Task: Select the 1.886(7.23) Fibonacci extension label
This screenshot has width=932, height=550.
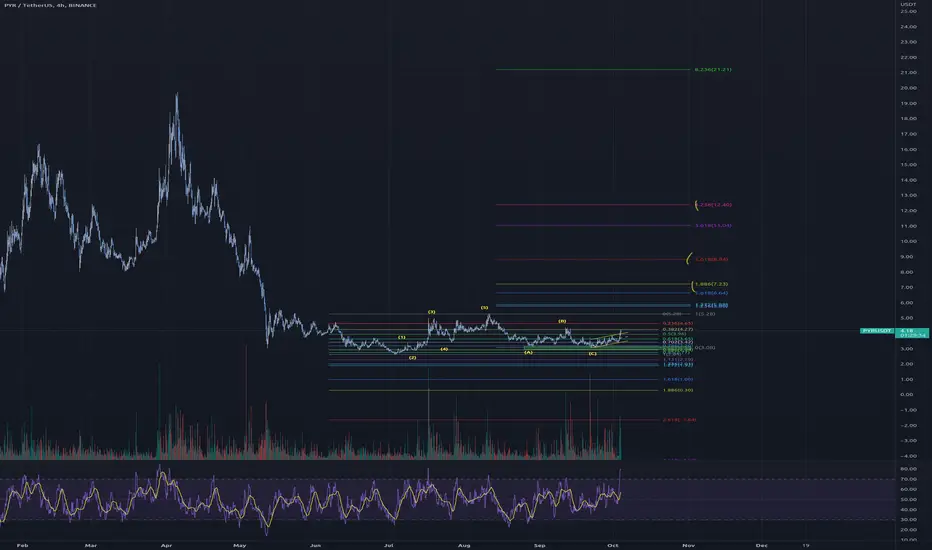Action: (x=711, y=284)
